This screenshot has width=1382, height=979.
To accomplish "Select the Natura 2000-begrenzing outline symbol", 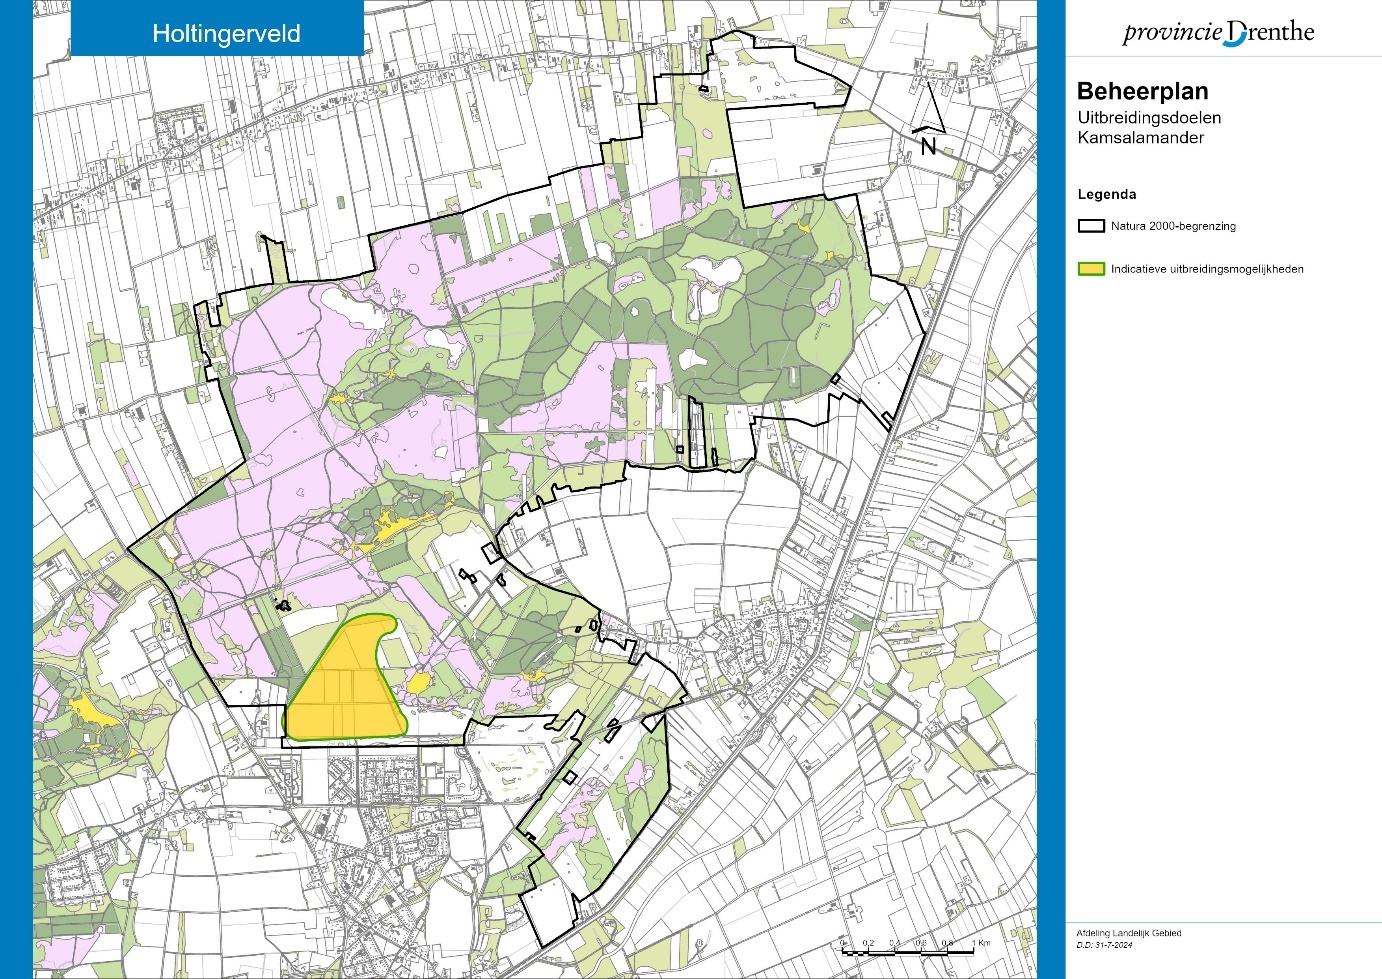I will [x=1090, y=226].
